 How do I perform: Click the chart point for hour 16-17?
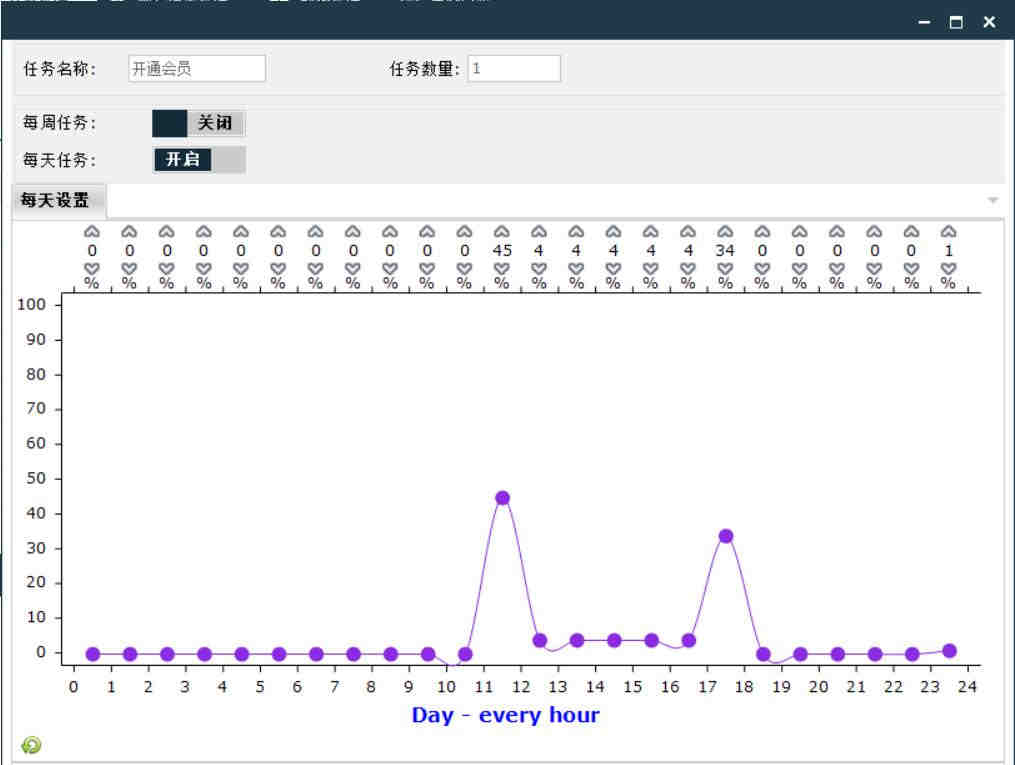(689, 641)
